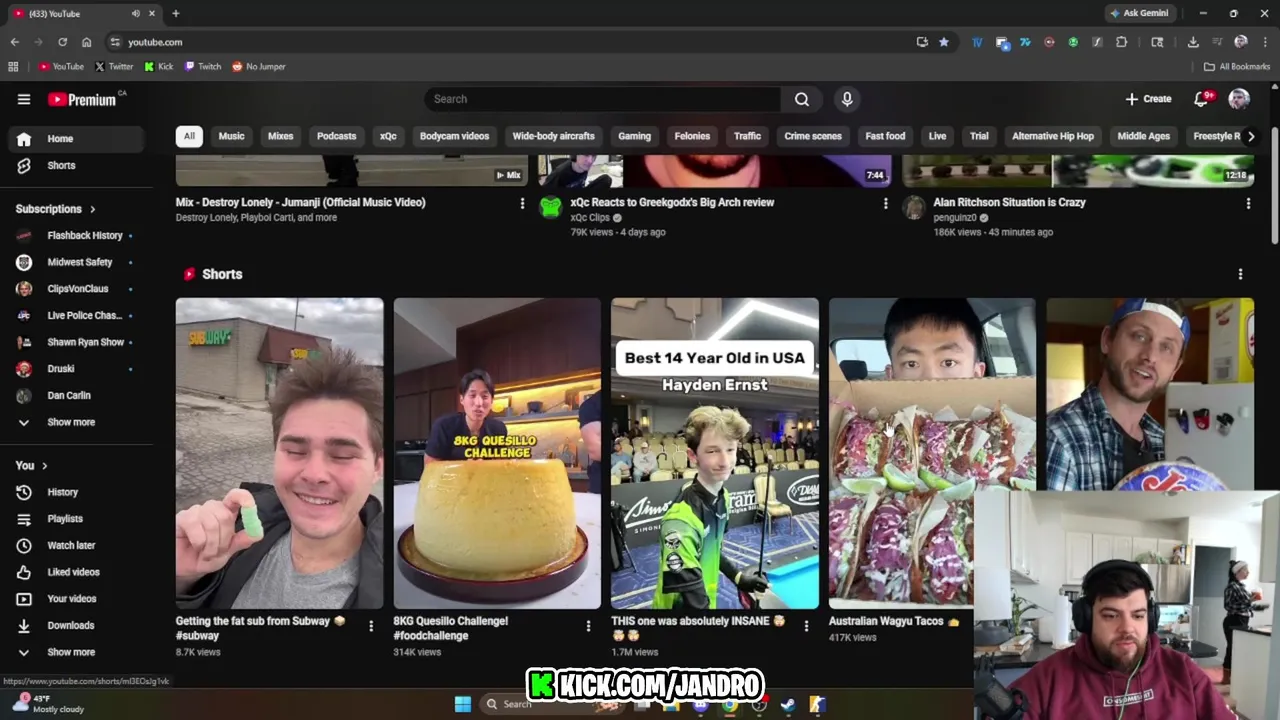Click the YouTube Premium logo

coord(84,99)
